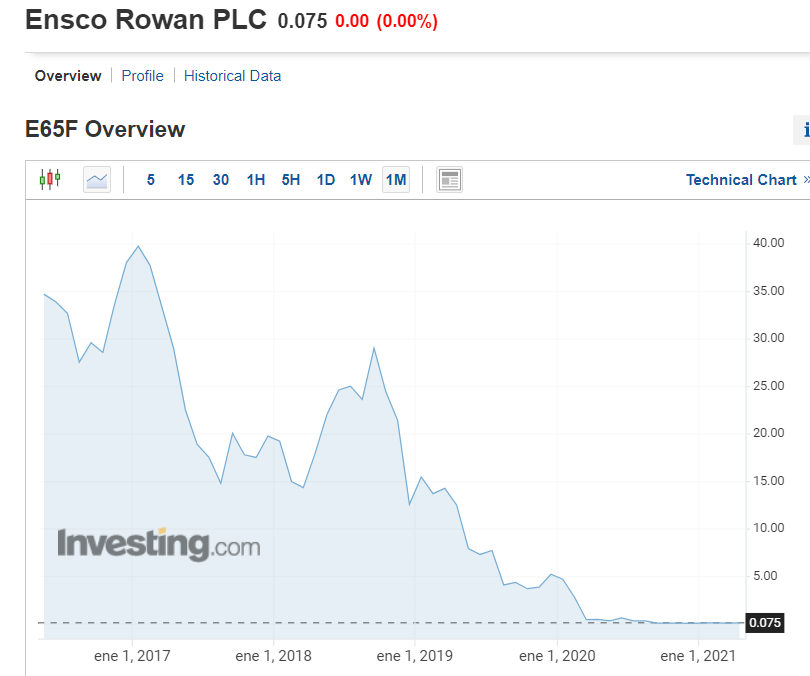Click the 0.00 (0.00%) price change

coord(386,21)
